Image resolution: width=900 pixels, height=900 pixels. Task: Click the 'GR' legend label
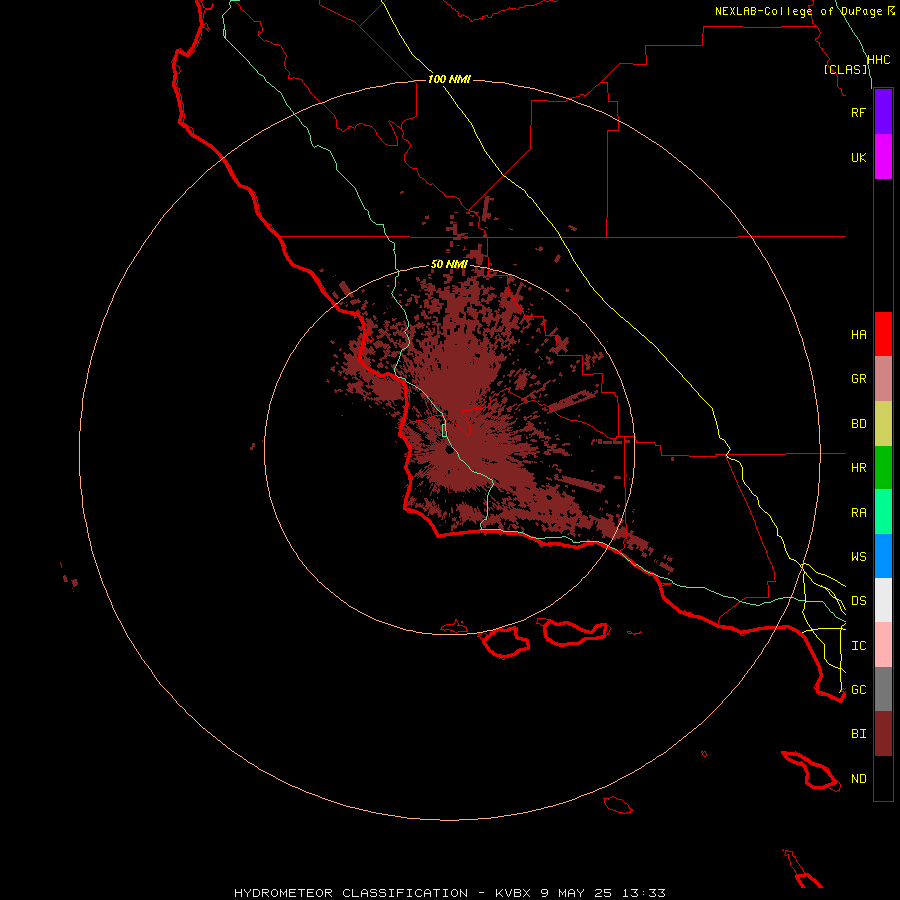[858, 379]
